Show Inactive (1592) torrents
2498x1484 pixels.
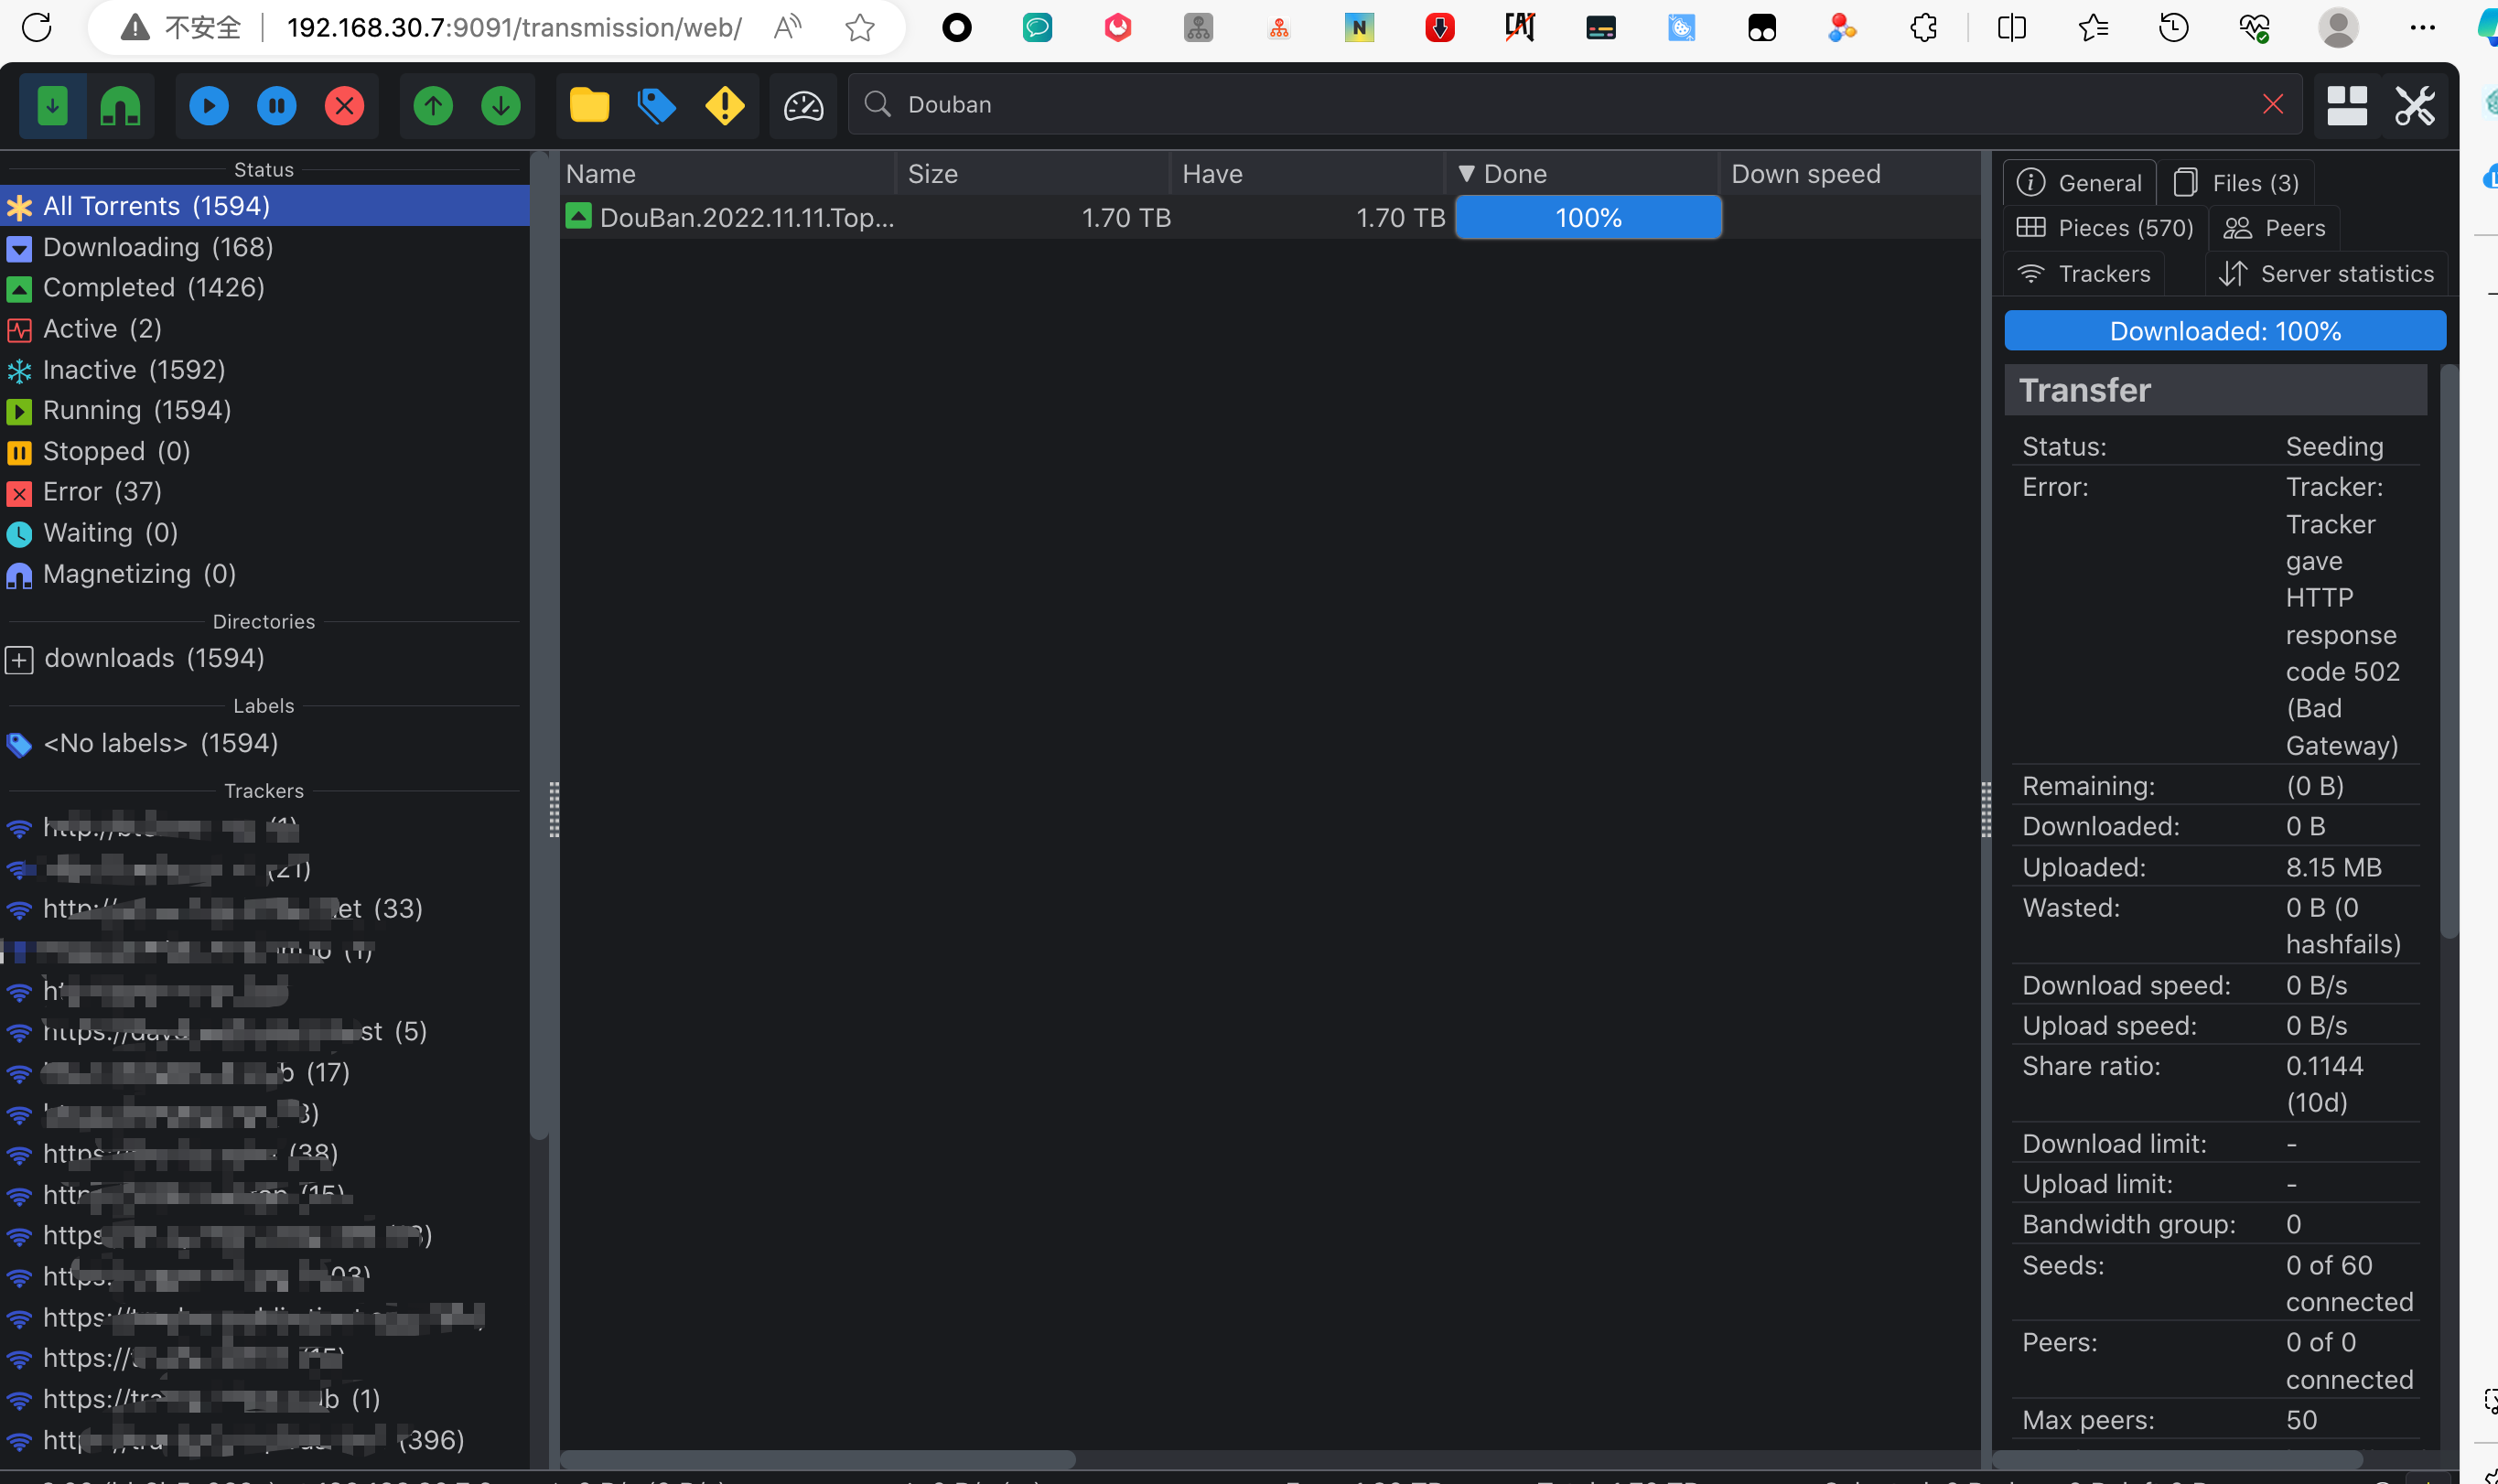[x=264, y=370]
